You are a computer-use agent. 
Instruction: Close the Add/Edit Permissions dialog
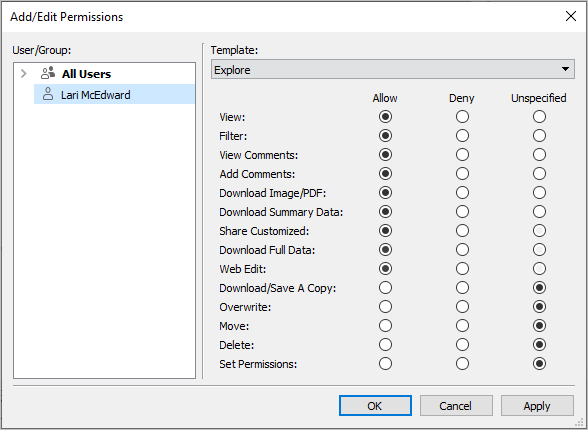(x=571, y=16)
